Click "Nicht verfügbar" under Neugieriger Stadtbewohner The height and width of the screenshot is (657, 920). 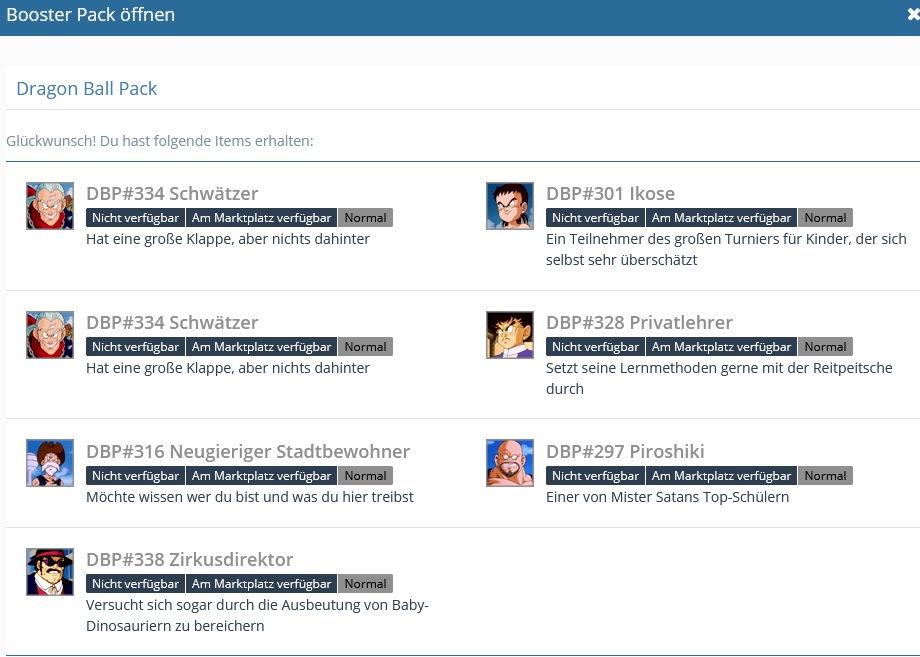(x=135, y=476)
